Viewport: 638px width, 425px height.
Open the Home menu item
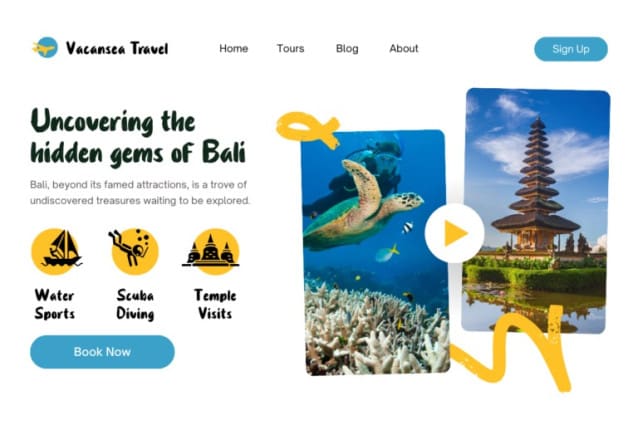[x=234, y=48]
